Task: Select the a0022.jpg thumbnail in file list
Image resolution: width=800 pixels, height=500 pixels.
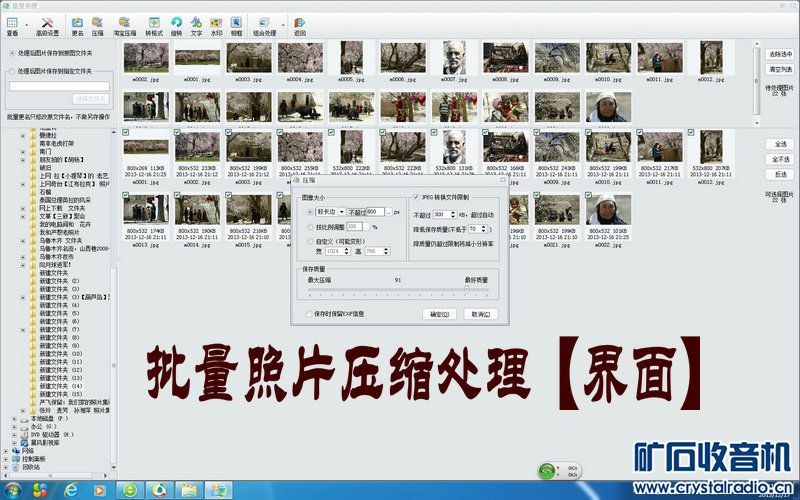Action: (x=608, y=210)
